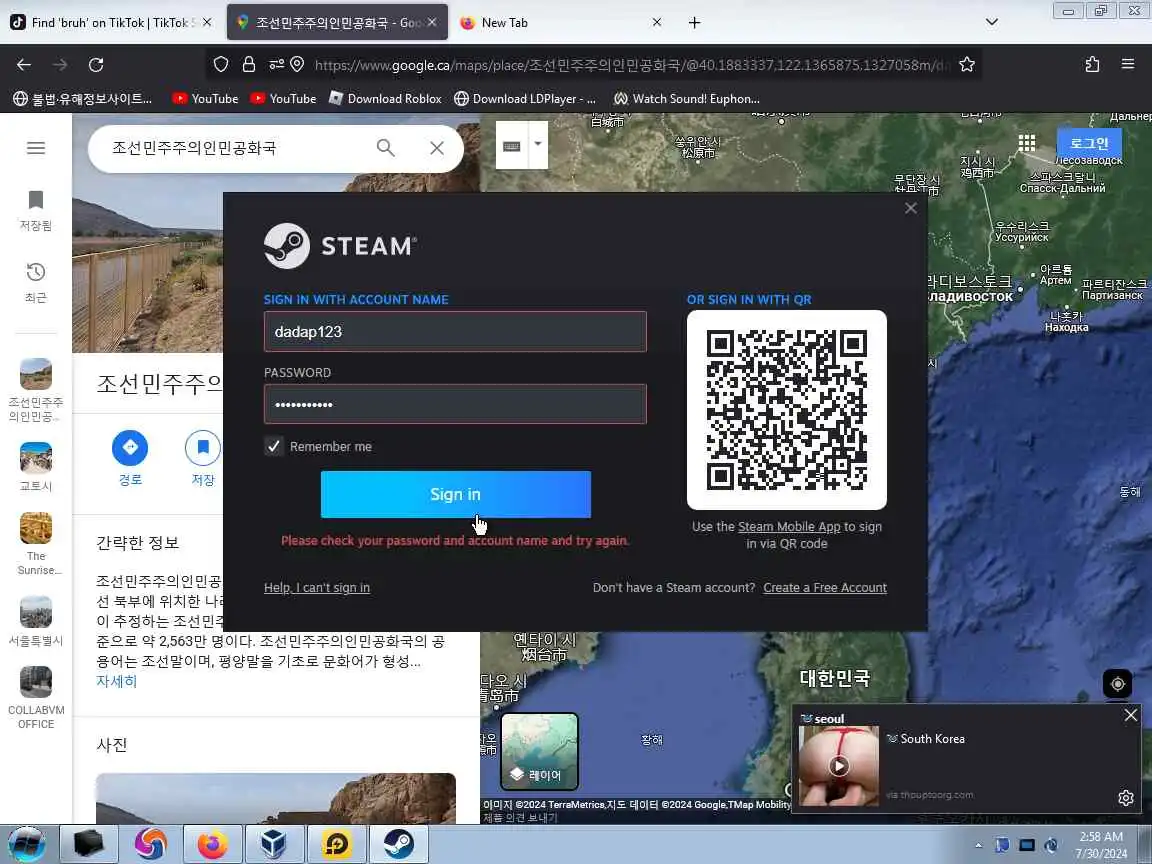Select the Google Maps browser tab
Viewport: 1152px width, 864px height.
[x=336, y=23]
